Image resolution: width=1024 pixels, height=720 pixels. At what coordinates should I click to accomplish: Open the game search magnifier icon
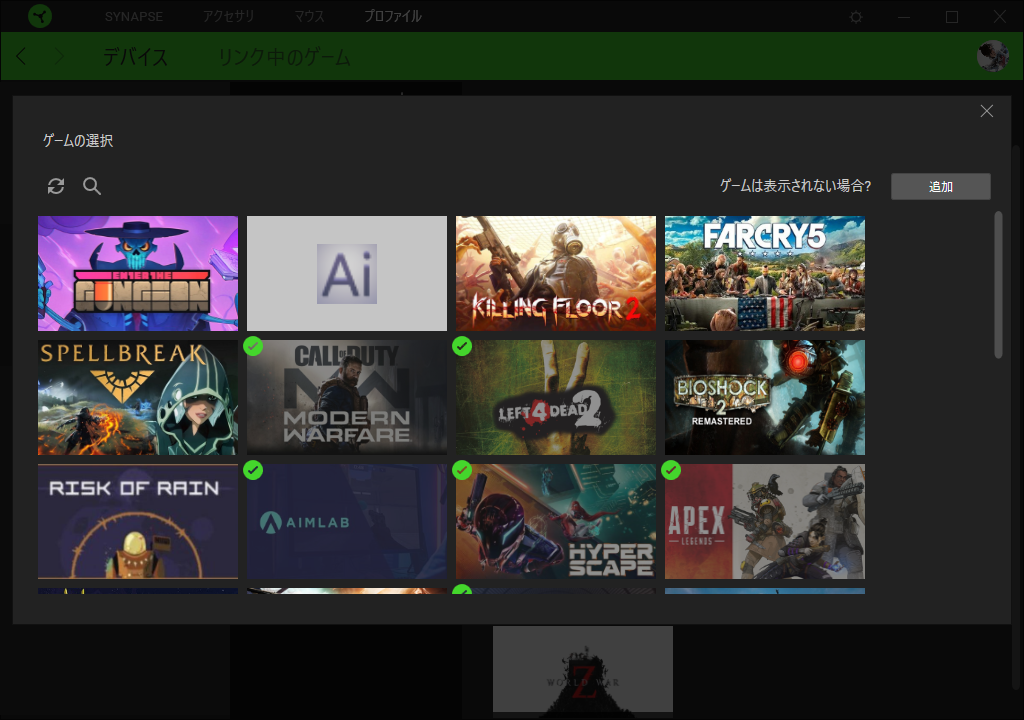click(x=92, y=186)
